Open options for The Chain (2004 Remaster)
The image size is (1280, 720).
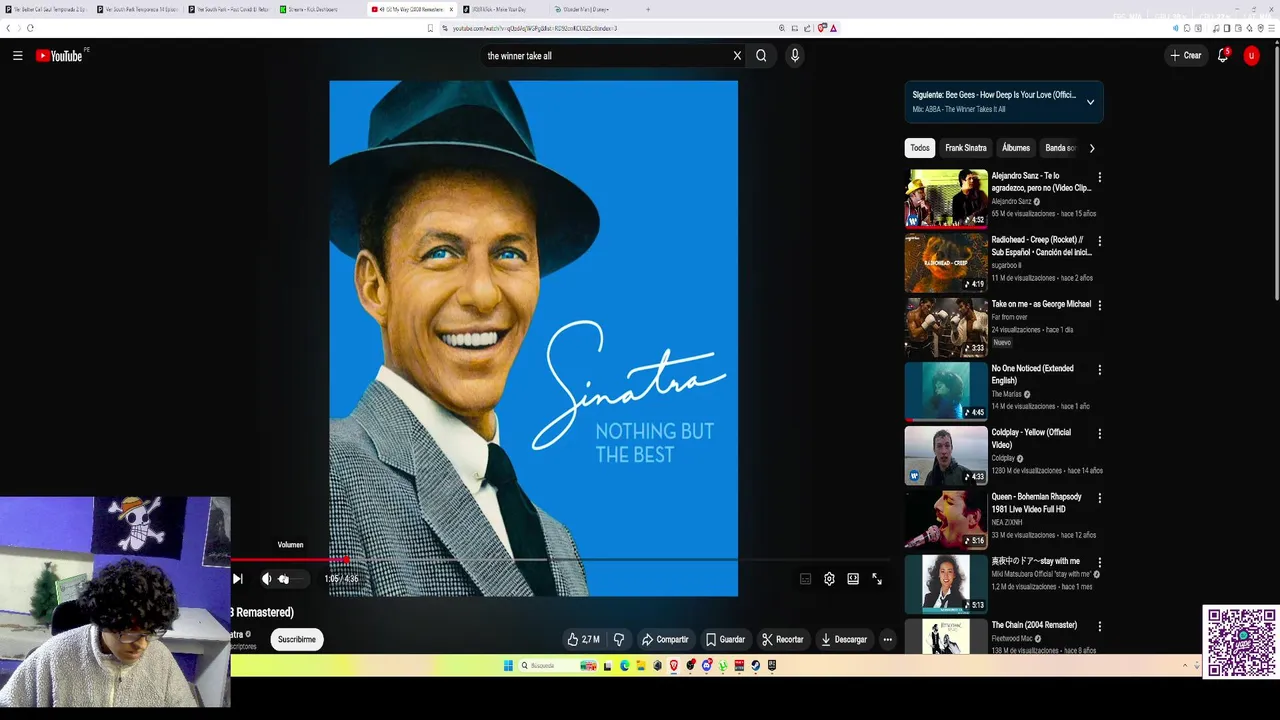point(1100,626)
